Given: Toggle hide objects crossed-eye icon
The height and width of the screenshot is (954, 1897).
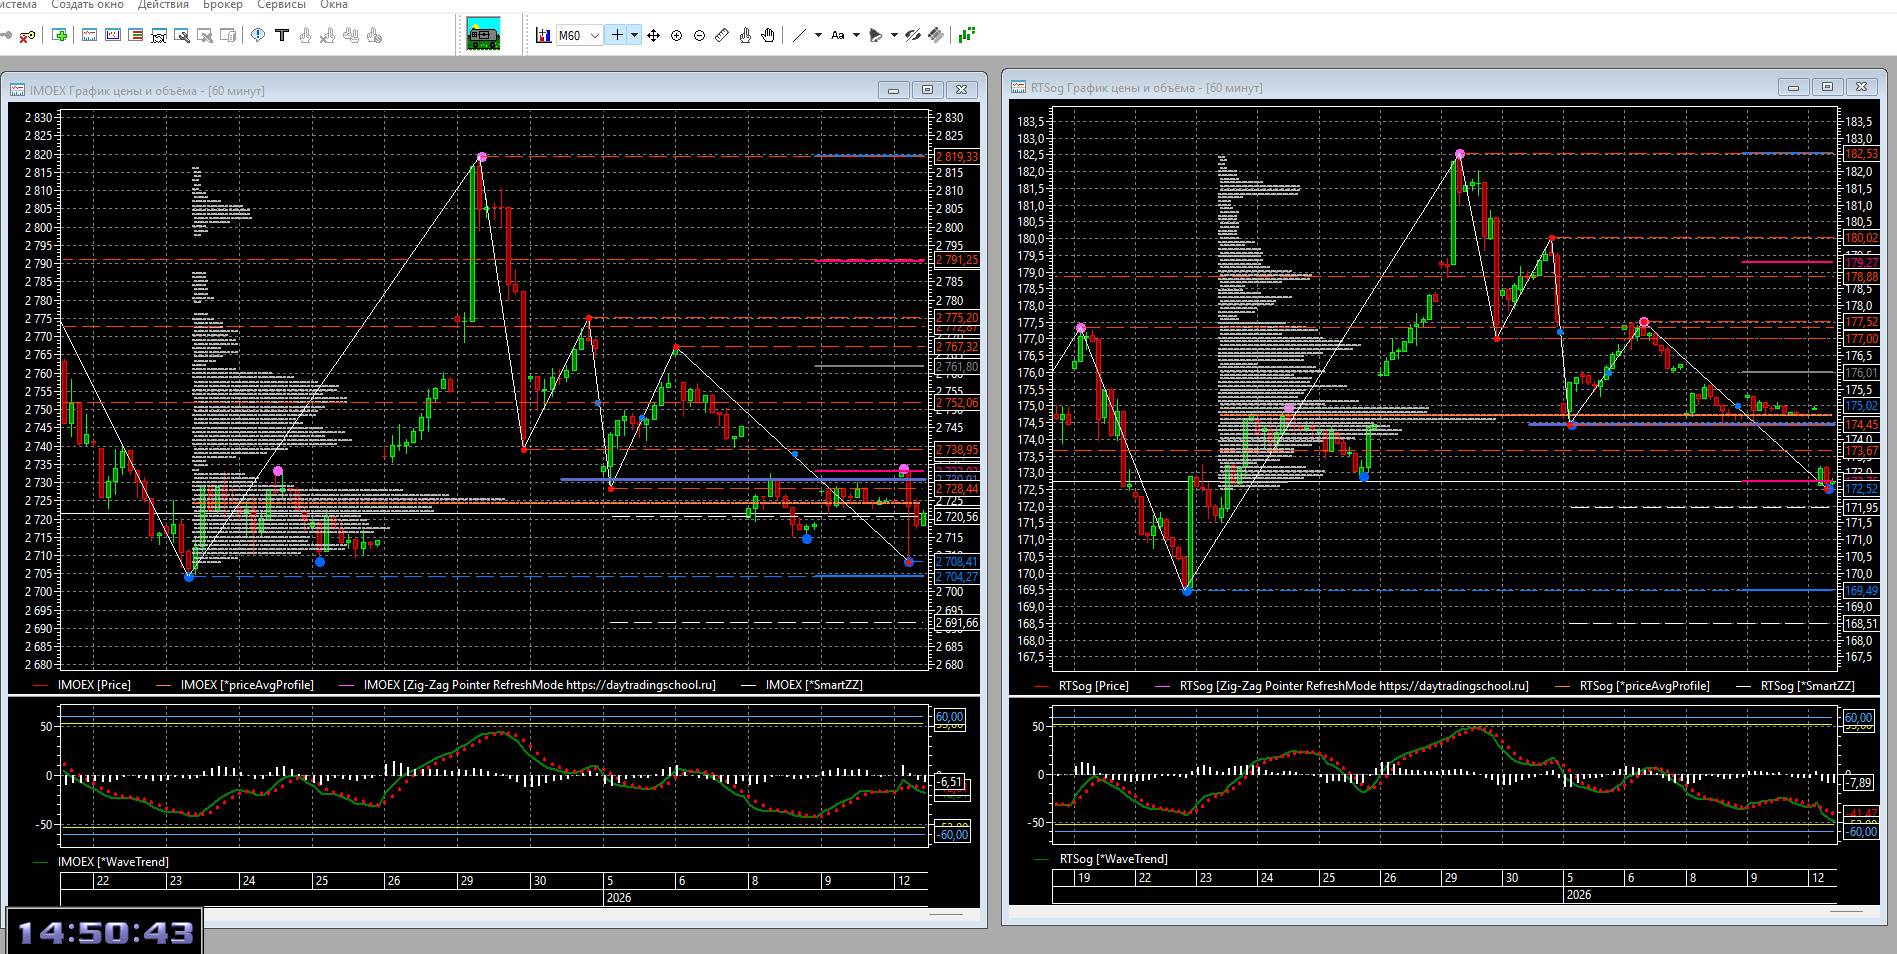Looking at the screenshot, I should (912, 36).
